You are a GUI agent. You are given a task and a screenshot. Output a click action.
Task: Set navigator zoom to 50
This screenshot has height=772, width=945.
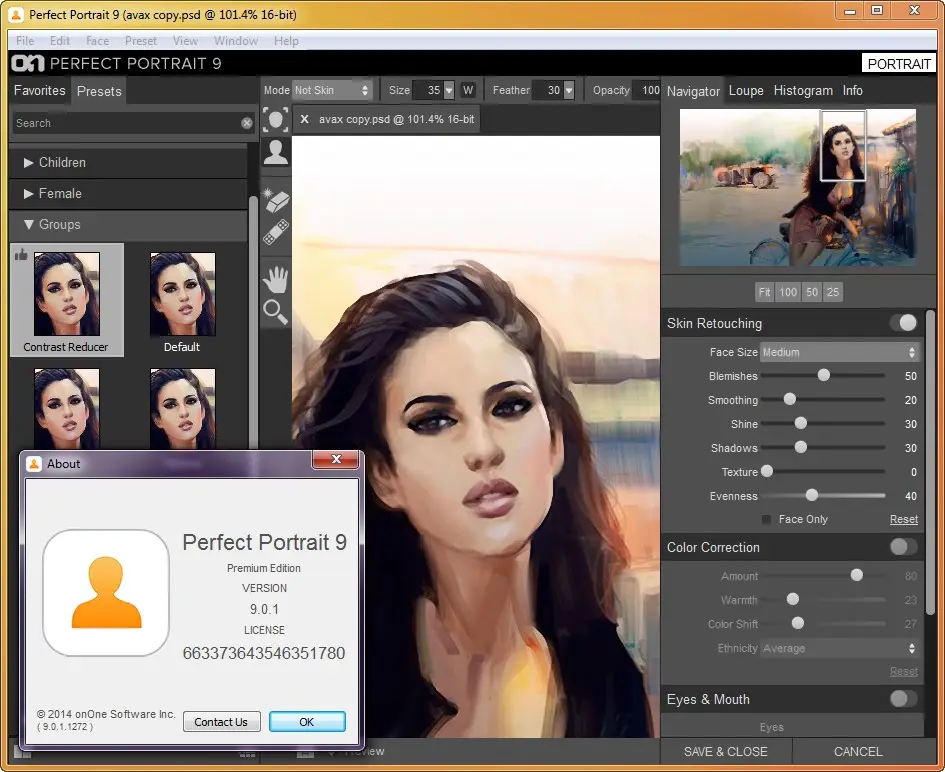[x=812, y=292]
